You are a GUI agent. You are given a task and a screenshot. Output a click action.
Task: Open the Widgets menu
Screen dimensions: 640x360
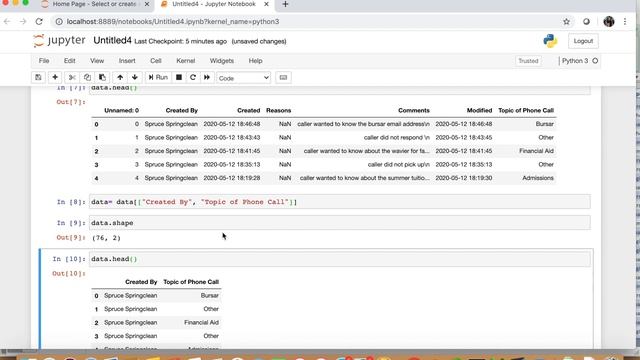222,61
